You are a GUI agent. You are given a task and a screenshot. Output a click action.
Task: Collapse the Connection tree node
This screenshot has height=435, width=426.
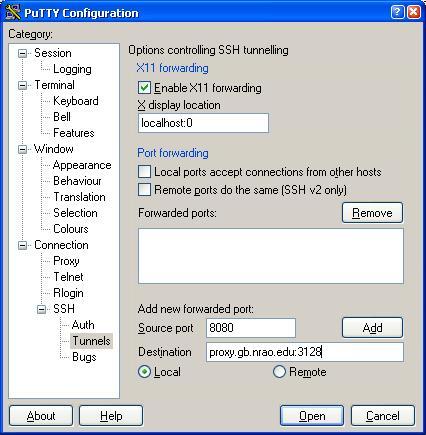pyautogui.click(x=22, y=245)
